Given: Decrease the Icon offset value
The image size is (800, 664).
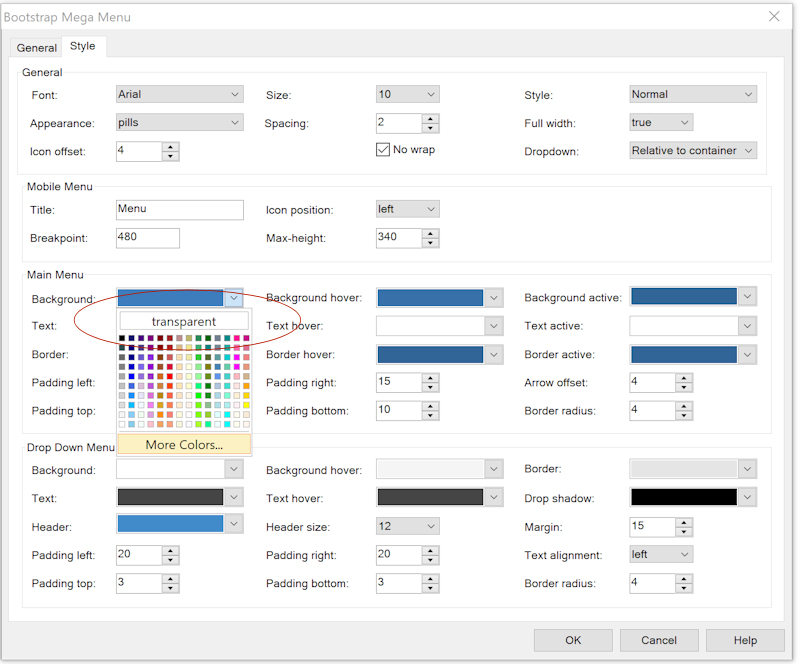Looking at the screenshot, I should (170, 156).
